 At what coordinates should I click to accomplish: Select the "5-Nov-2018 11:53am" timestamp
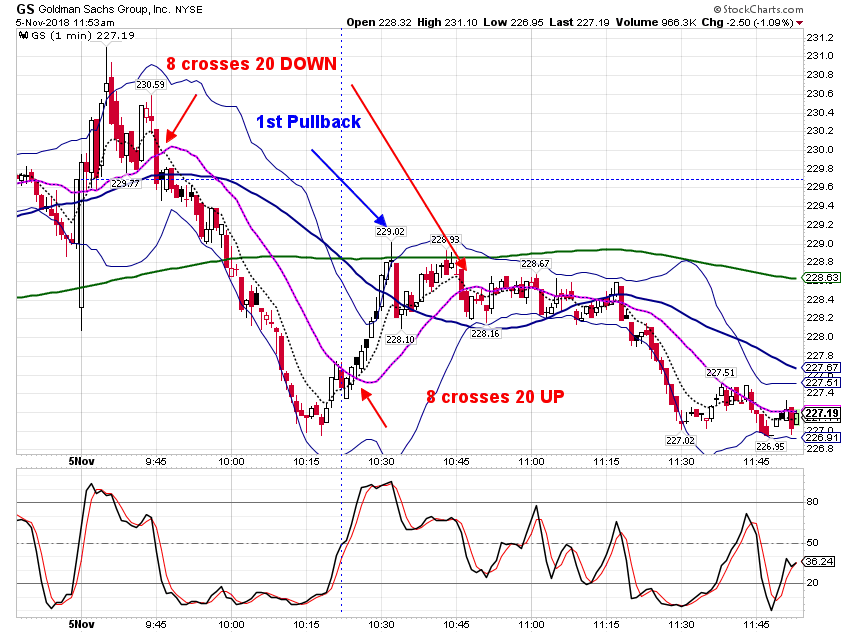(x=65, y=23)
